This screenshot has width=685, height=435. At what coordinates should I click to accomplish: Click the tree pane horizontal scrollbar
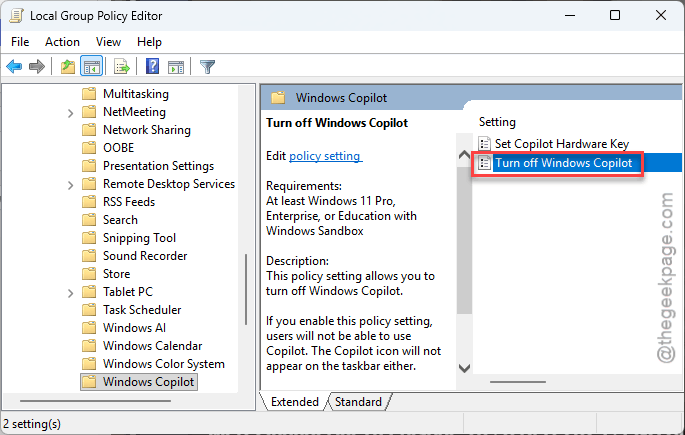pyautogui.click(x=95, y=400)
